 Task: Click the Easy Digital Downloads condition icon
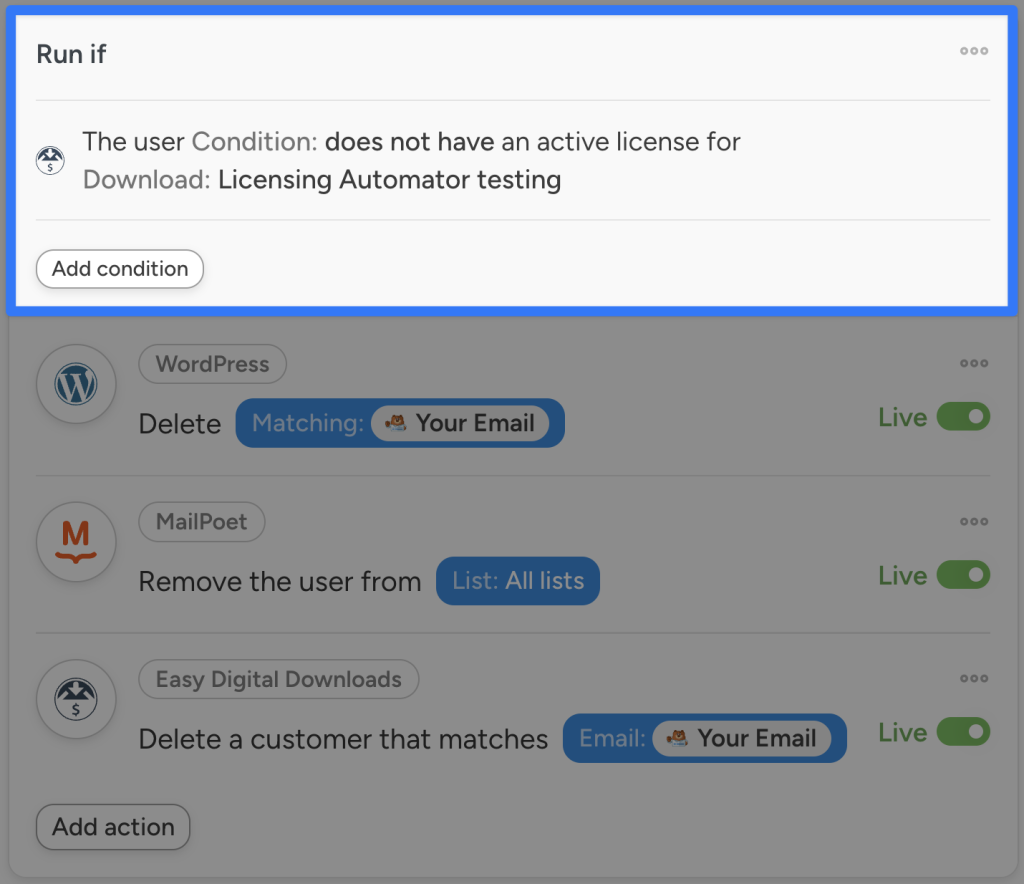point(49,160)
